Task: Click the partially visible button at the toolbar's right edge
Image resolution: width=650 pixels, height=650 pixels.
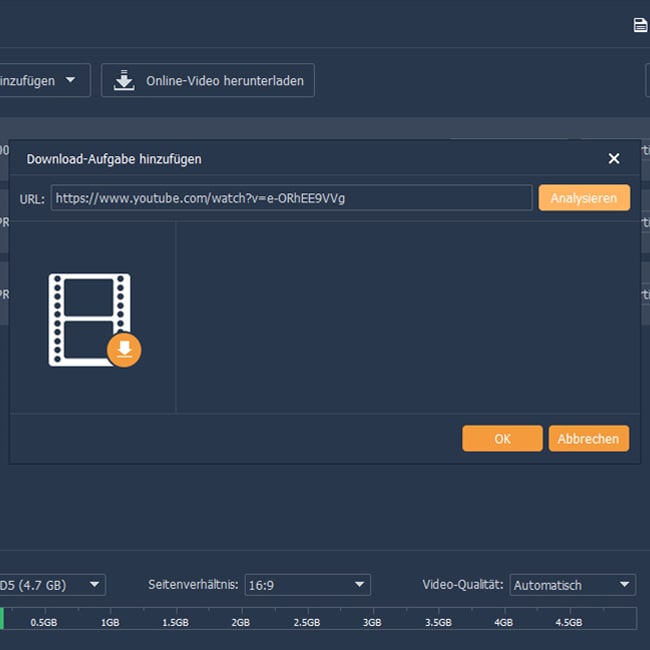Action: click(646, 81)
